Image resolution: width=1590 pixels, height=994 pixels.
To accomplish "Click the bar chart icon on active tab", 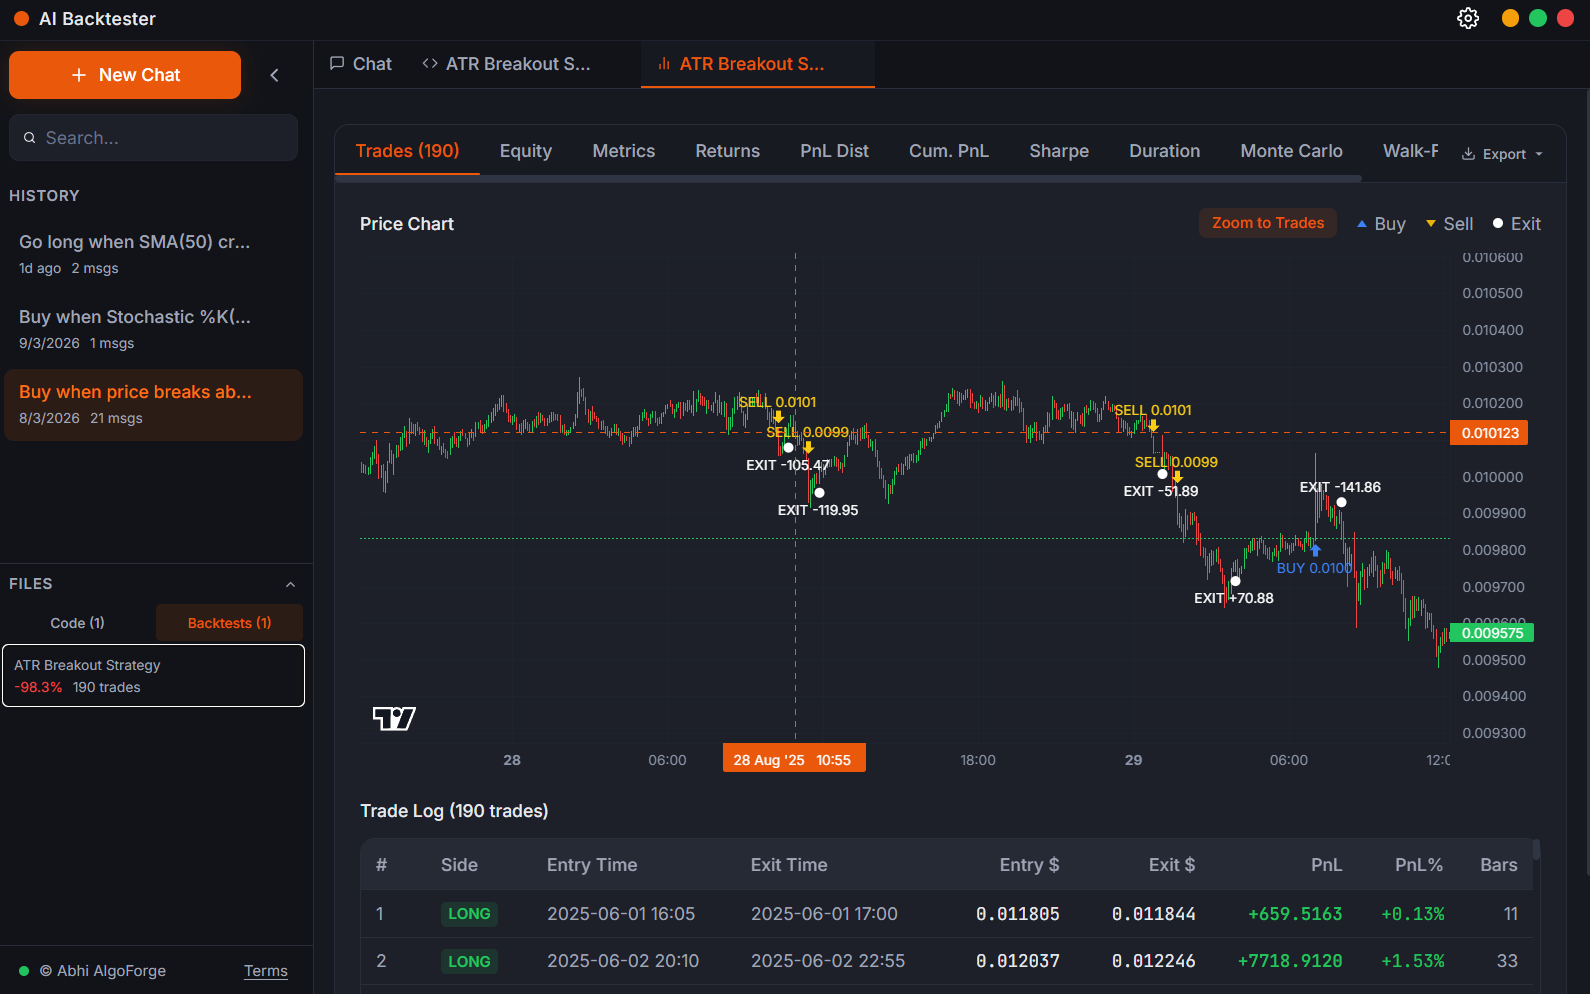I will (x=663, y=64).
